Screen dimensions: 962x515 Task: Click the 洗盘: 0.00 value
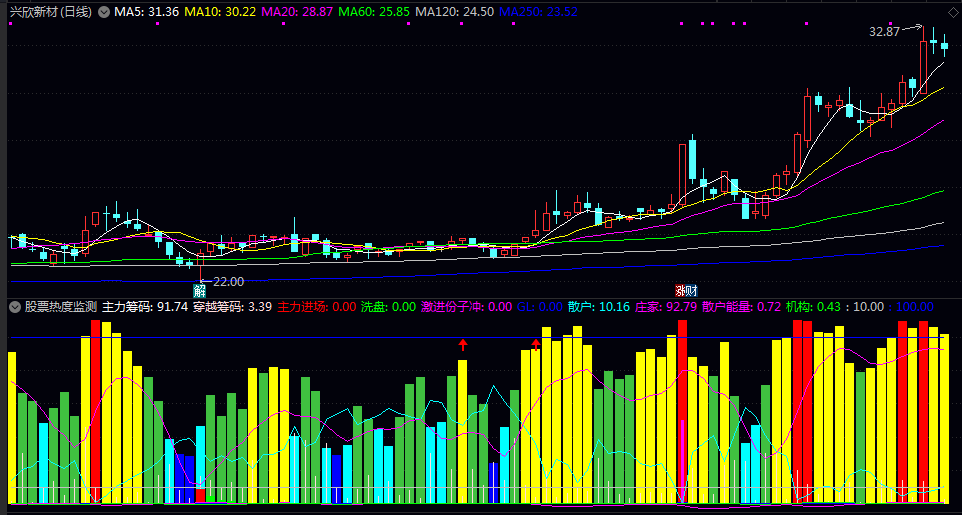tap(388, 308)
